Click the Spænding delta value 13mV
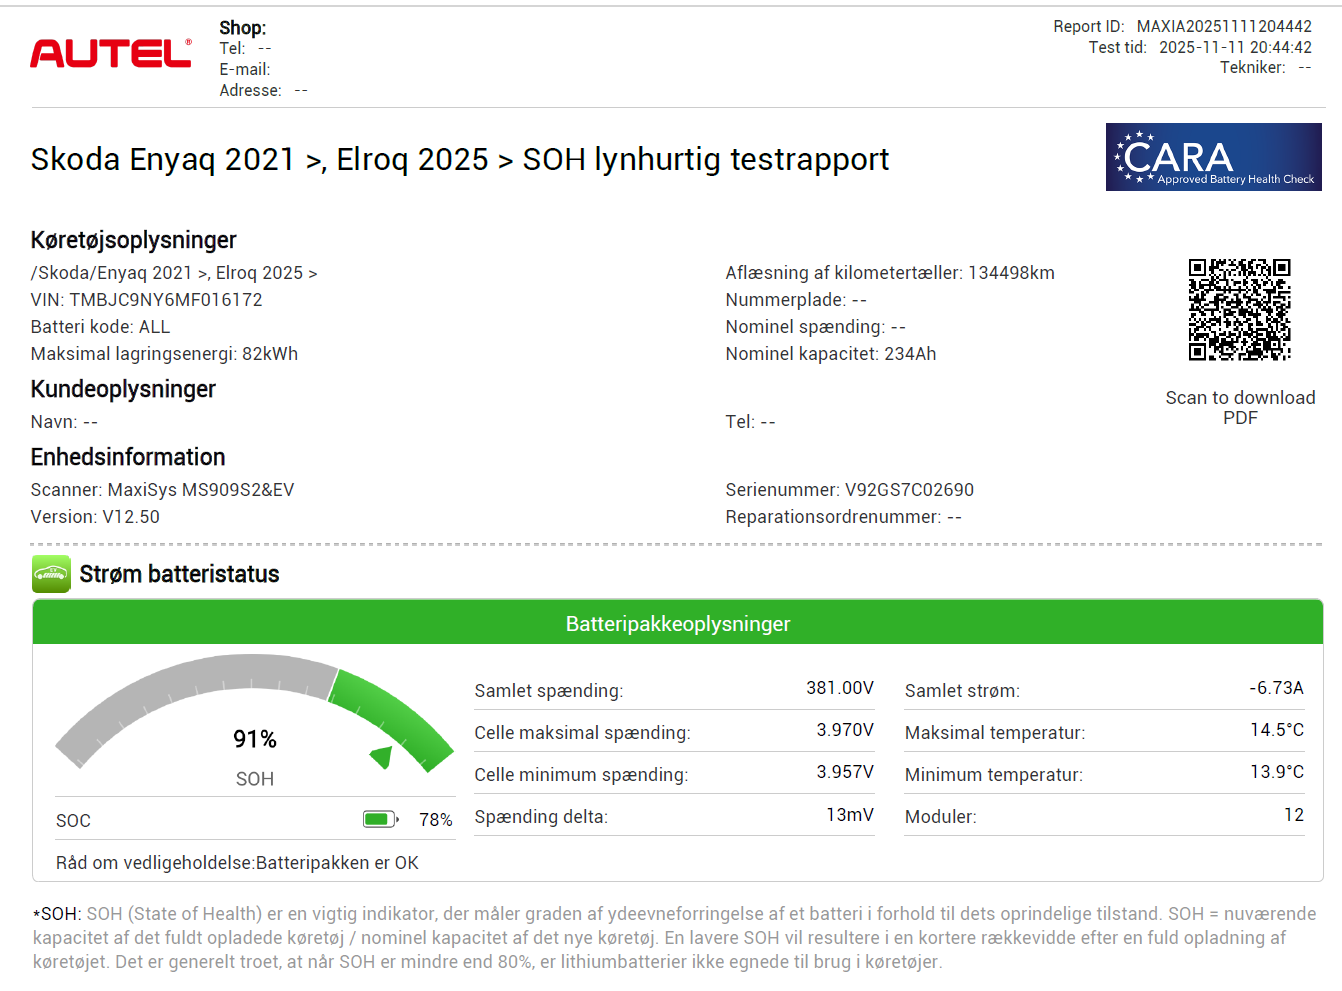 [850, 815]
